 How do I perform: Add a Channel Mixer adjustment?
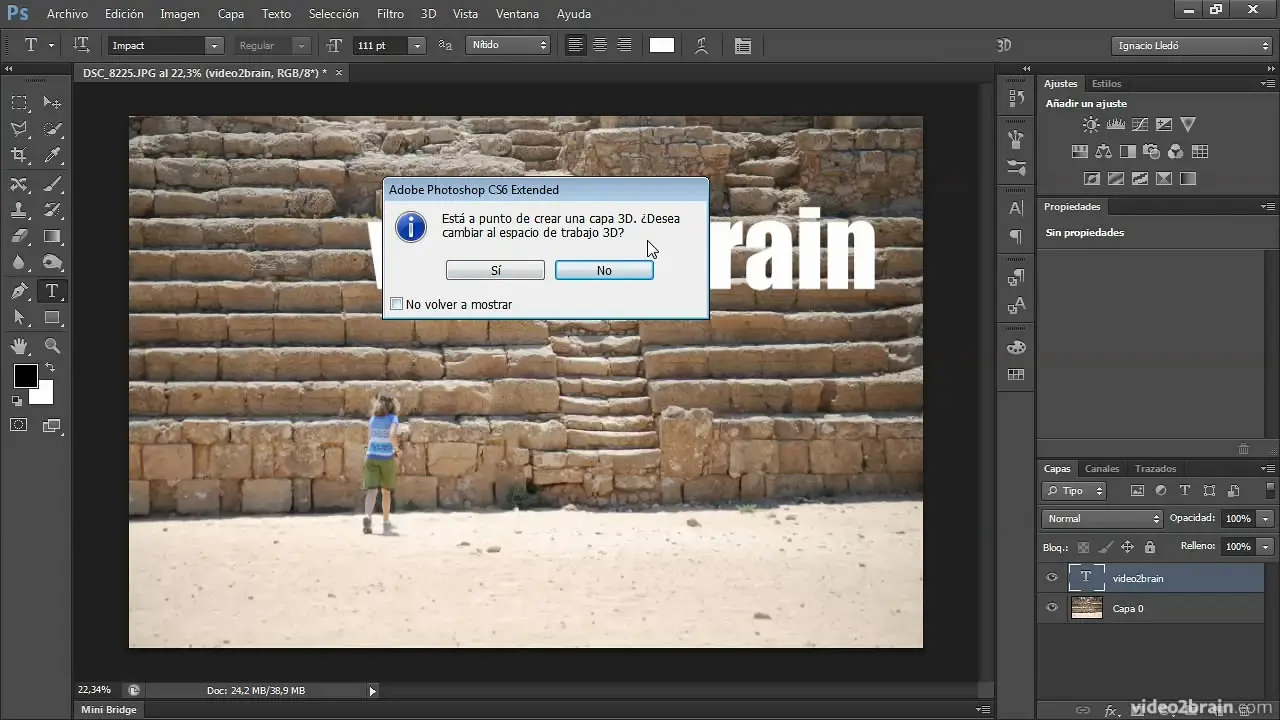(x=1176, y=152)
